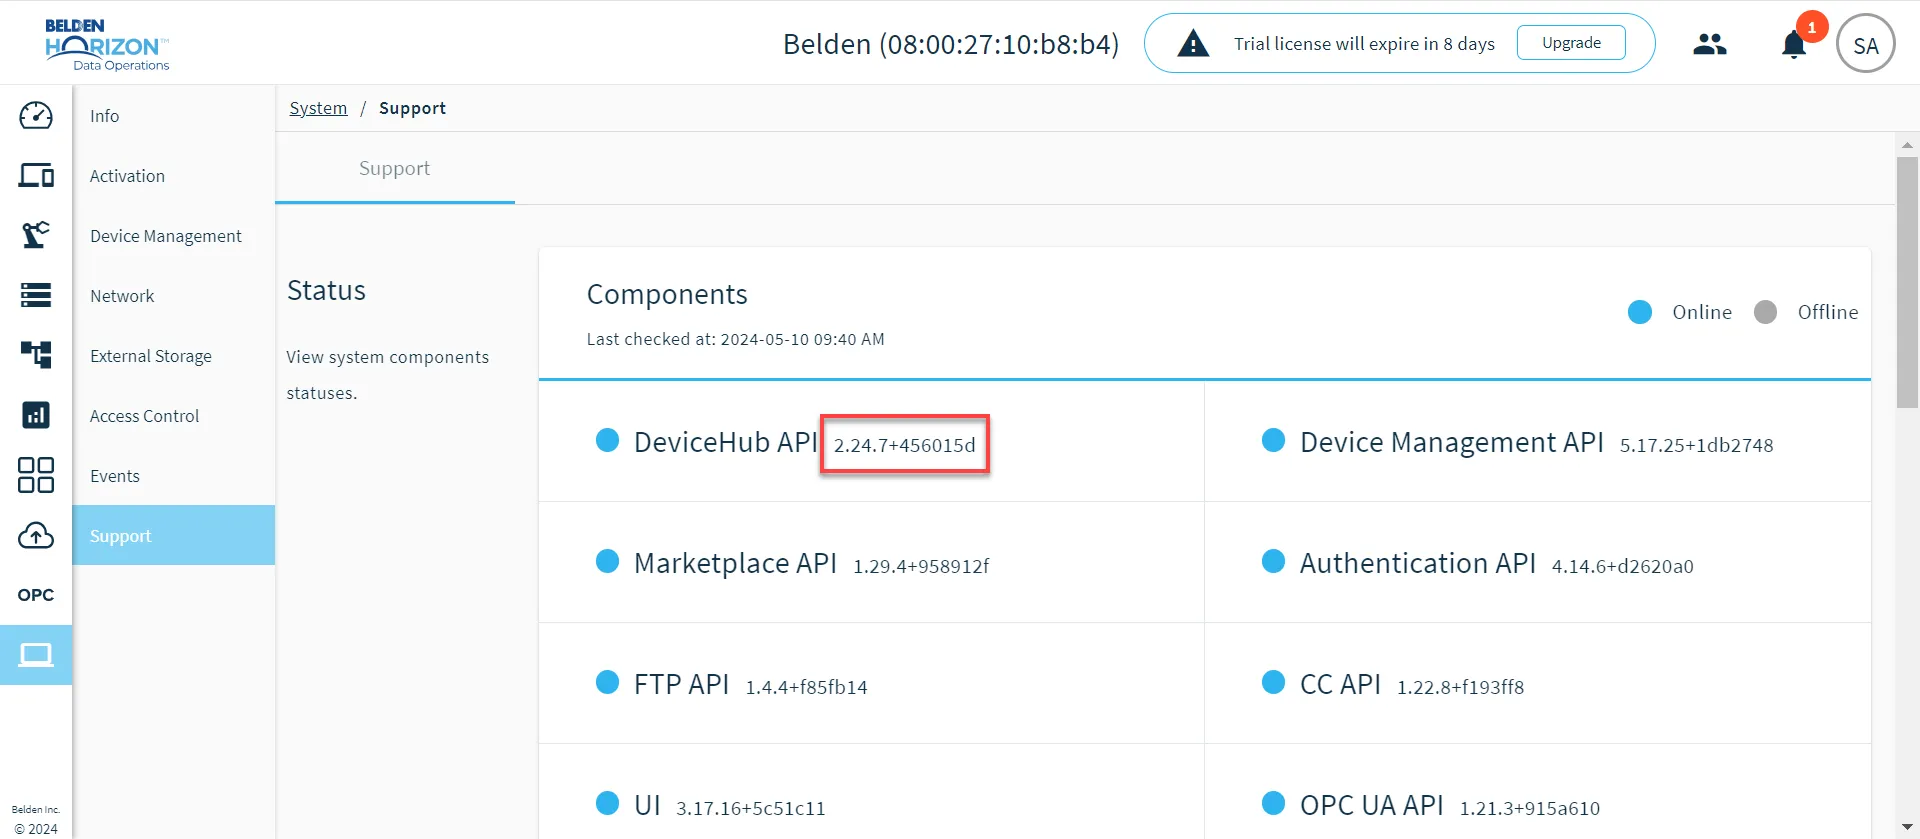Click the Device Management API status dot
The image size is (1920, 839).
point(1273,440)
